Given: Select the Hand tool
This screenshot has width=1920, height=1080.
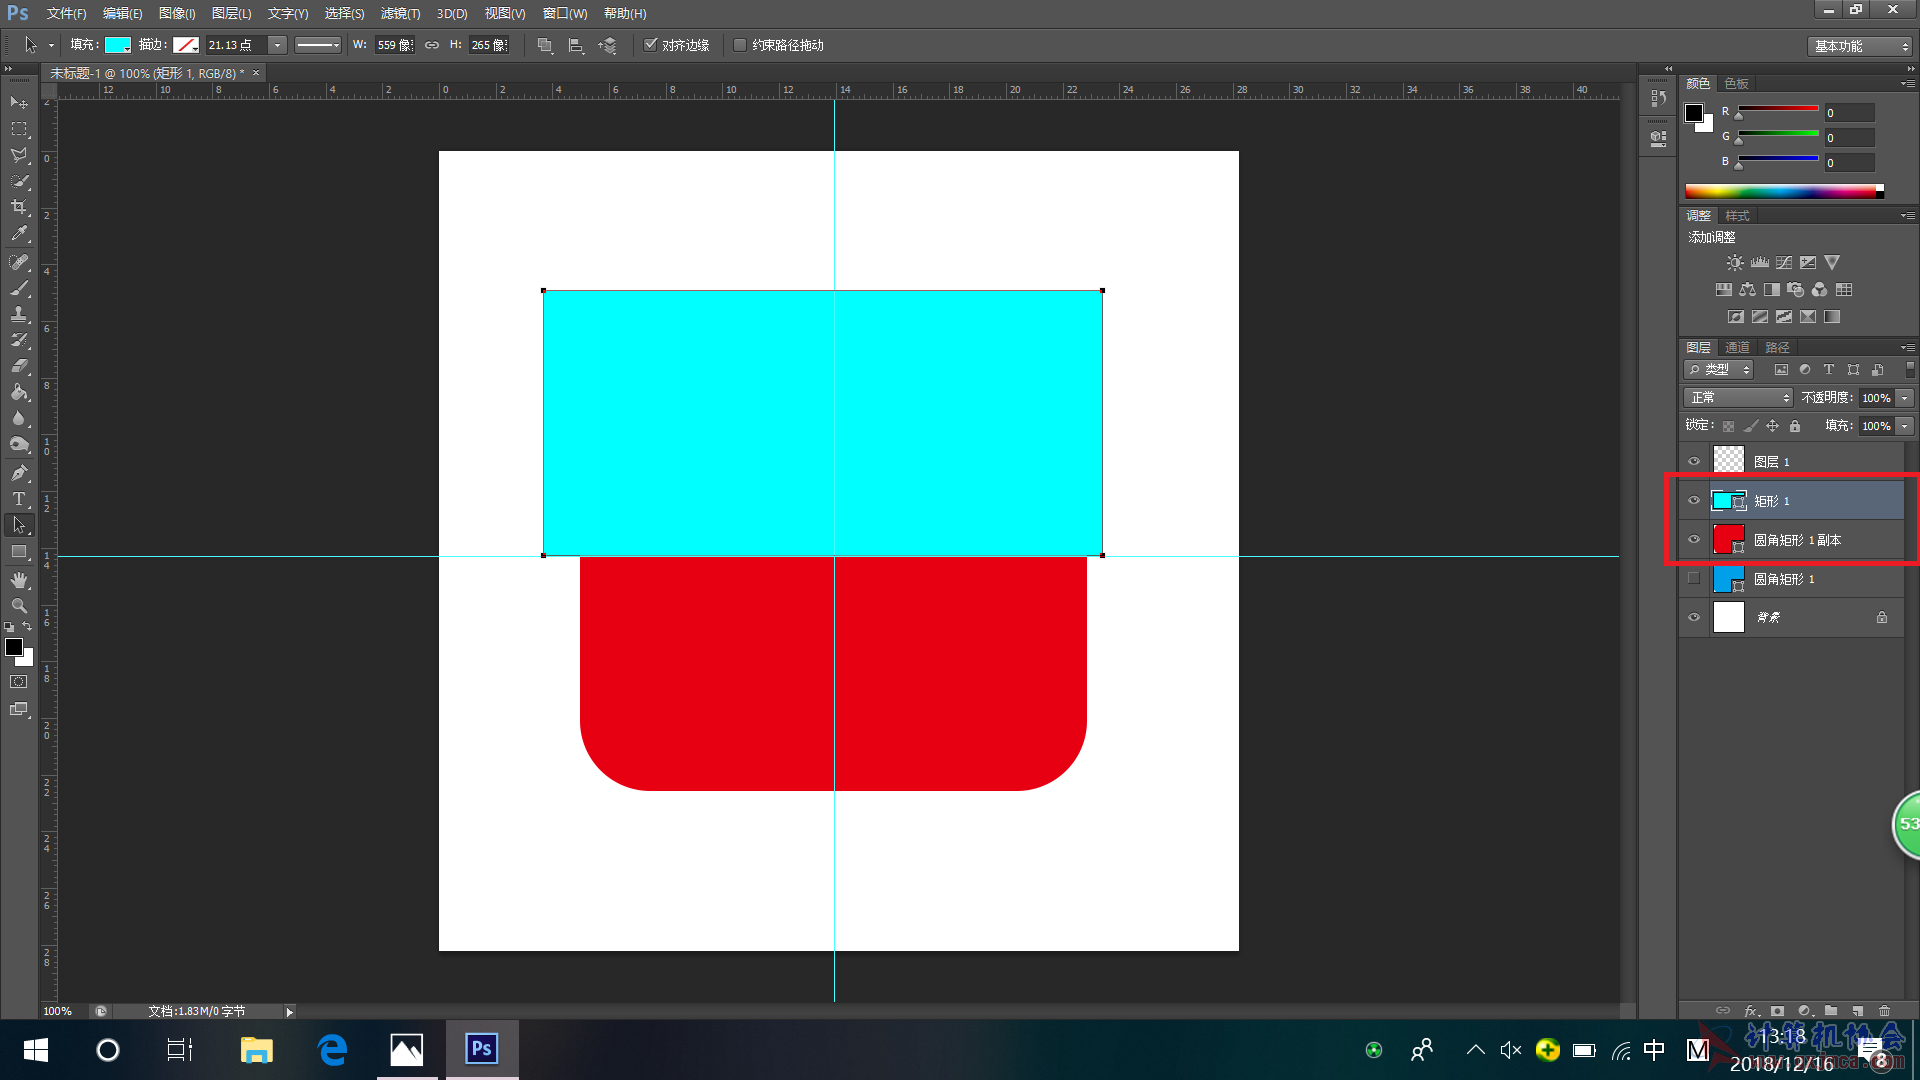Looking at the screenshot, I should pos(19,580).
